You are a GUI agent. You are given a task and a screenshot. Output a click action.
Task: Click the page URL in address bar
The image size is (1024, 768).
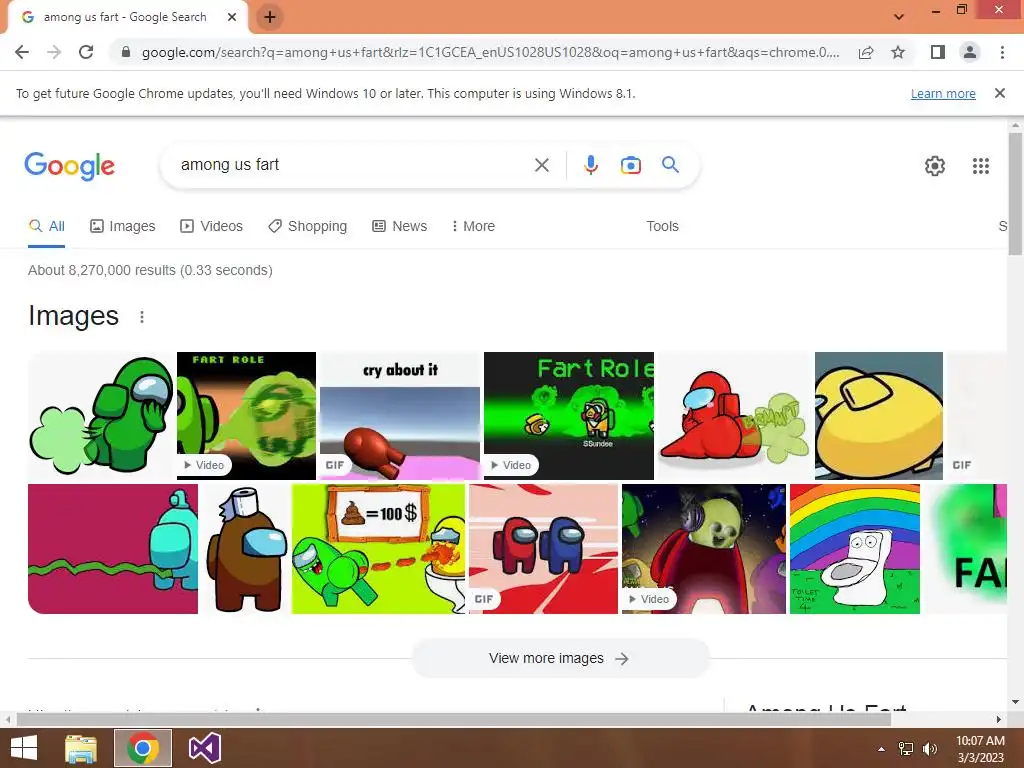[490, 52]
